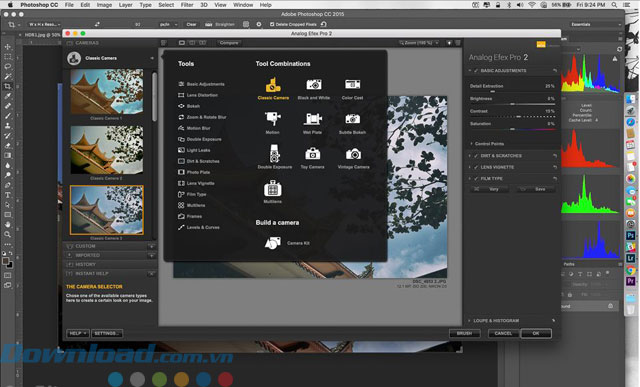This screenshot has width=640, height=387.
Task: Toggle Basic Adjustments checkbox
Action: (476, 71)
